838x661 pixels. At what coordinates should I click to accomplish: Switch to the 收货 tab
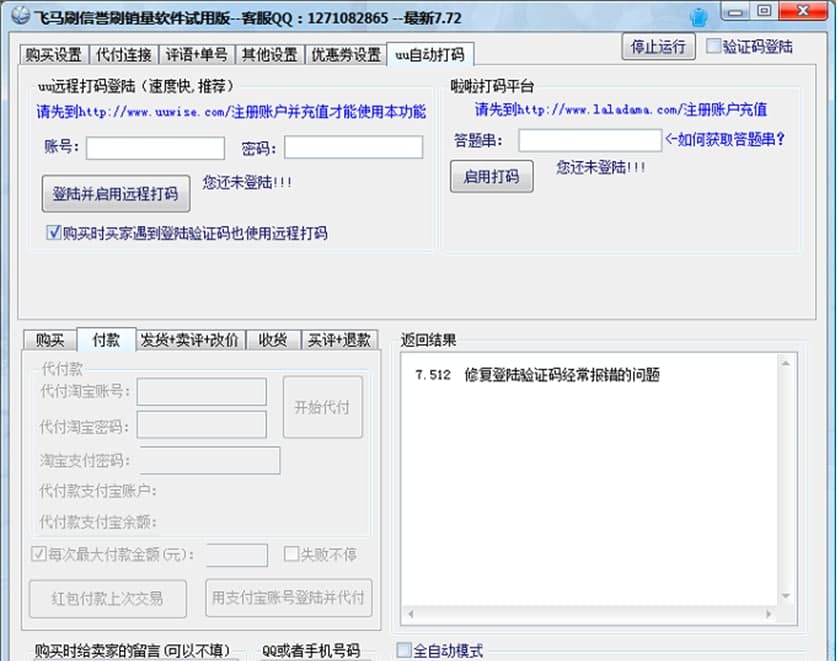273,340
